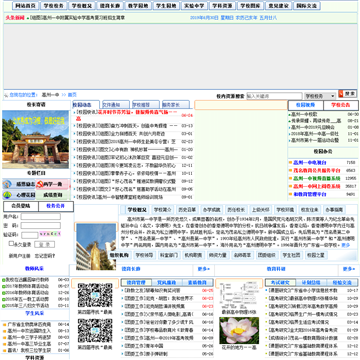Open the 惠州市第十一届运动会 video link
This screenshot has width=360, height=360.
click(315, 141)
